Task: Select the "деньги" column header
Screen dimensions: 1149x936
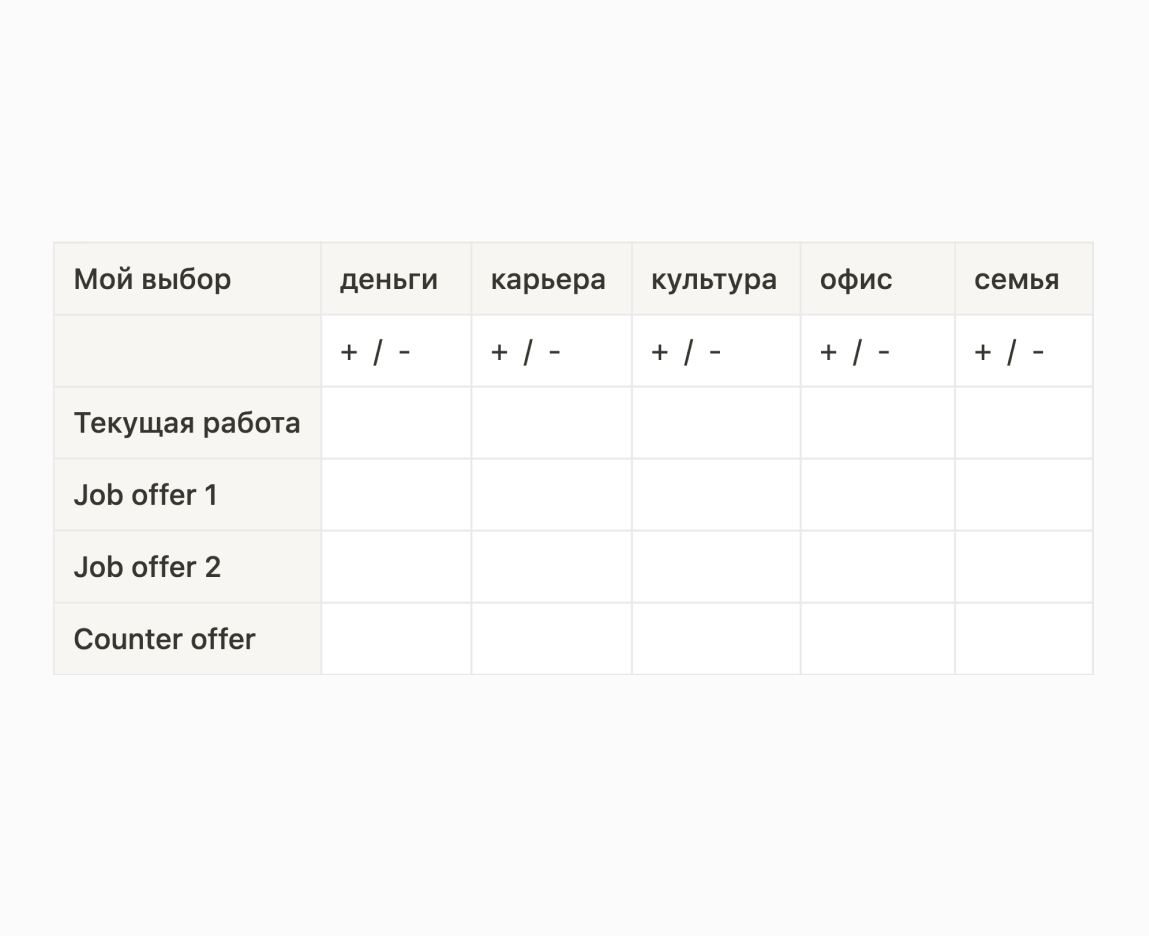Action: 396,279
